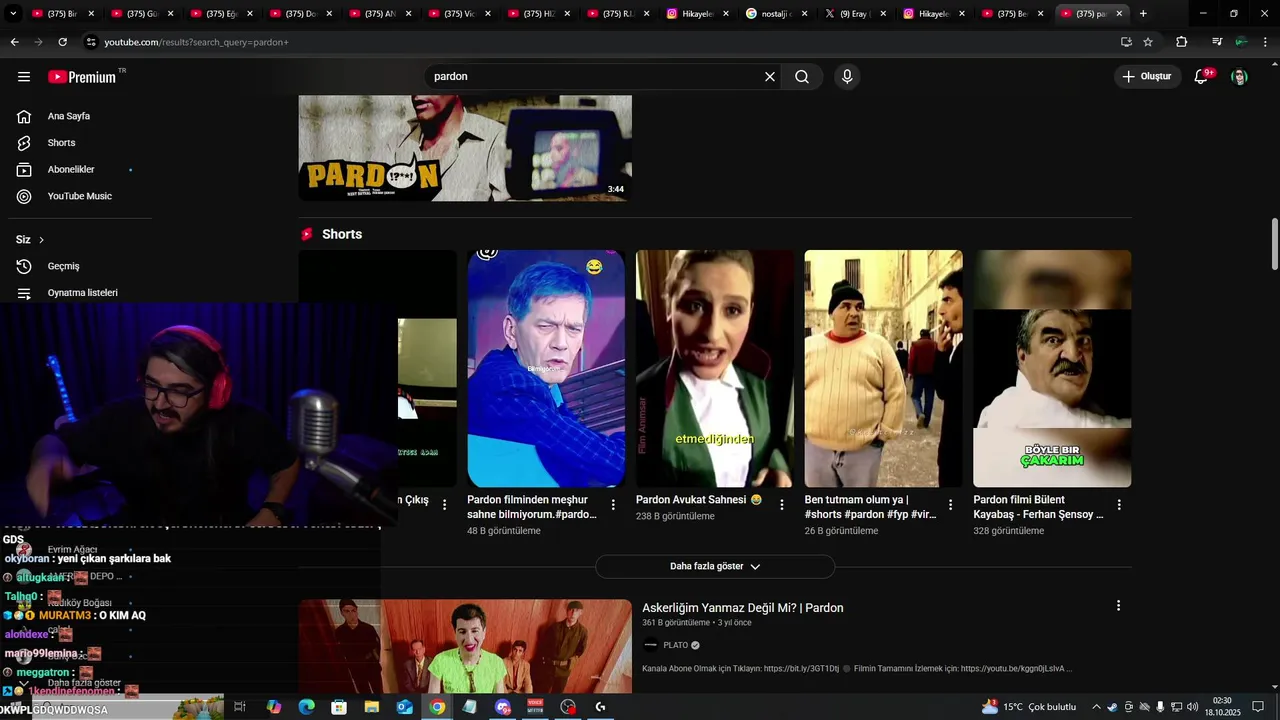The image size is (1280, 720).
Task: Open a new browser tab
Action: click(1143, 14)
